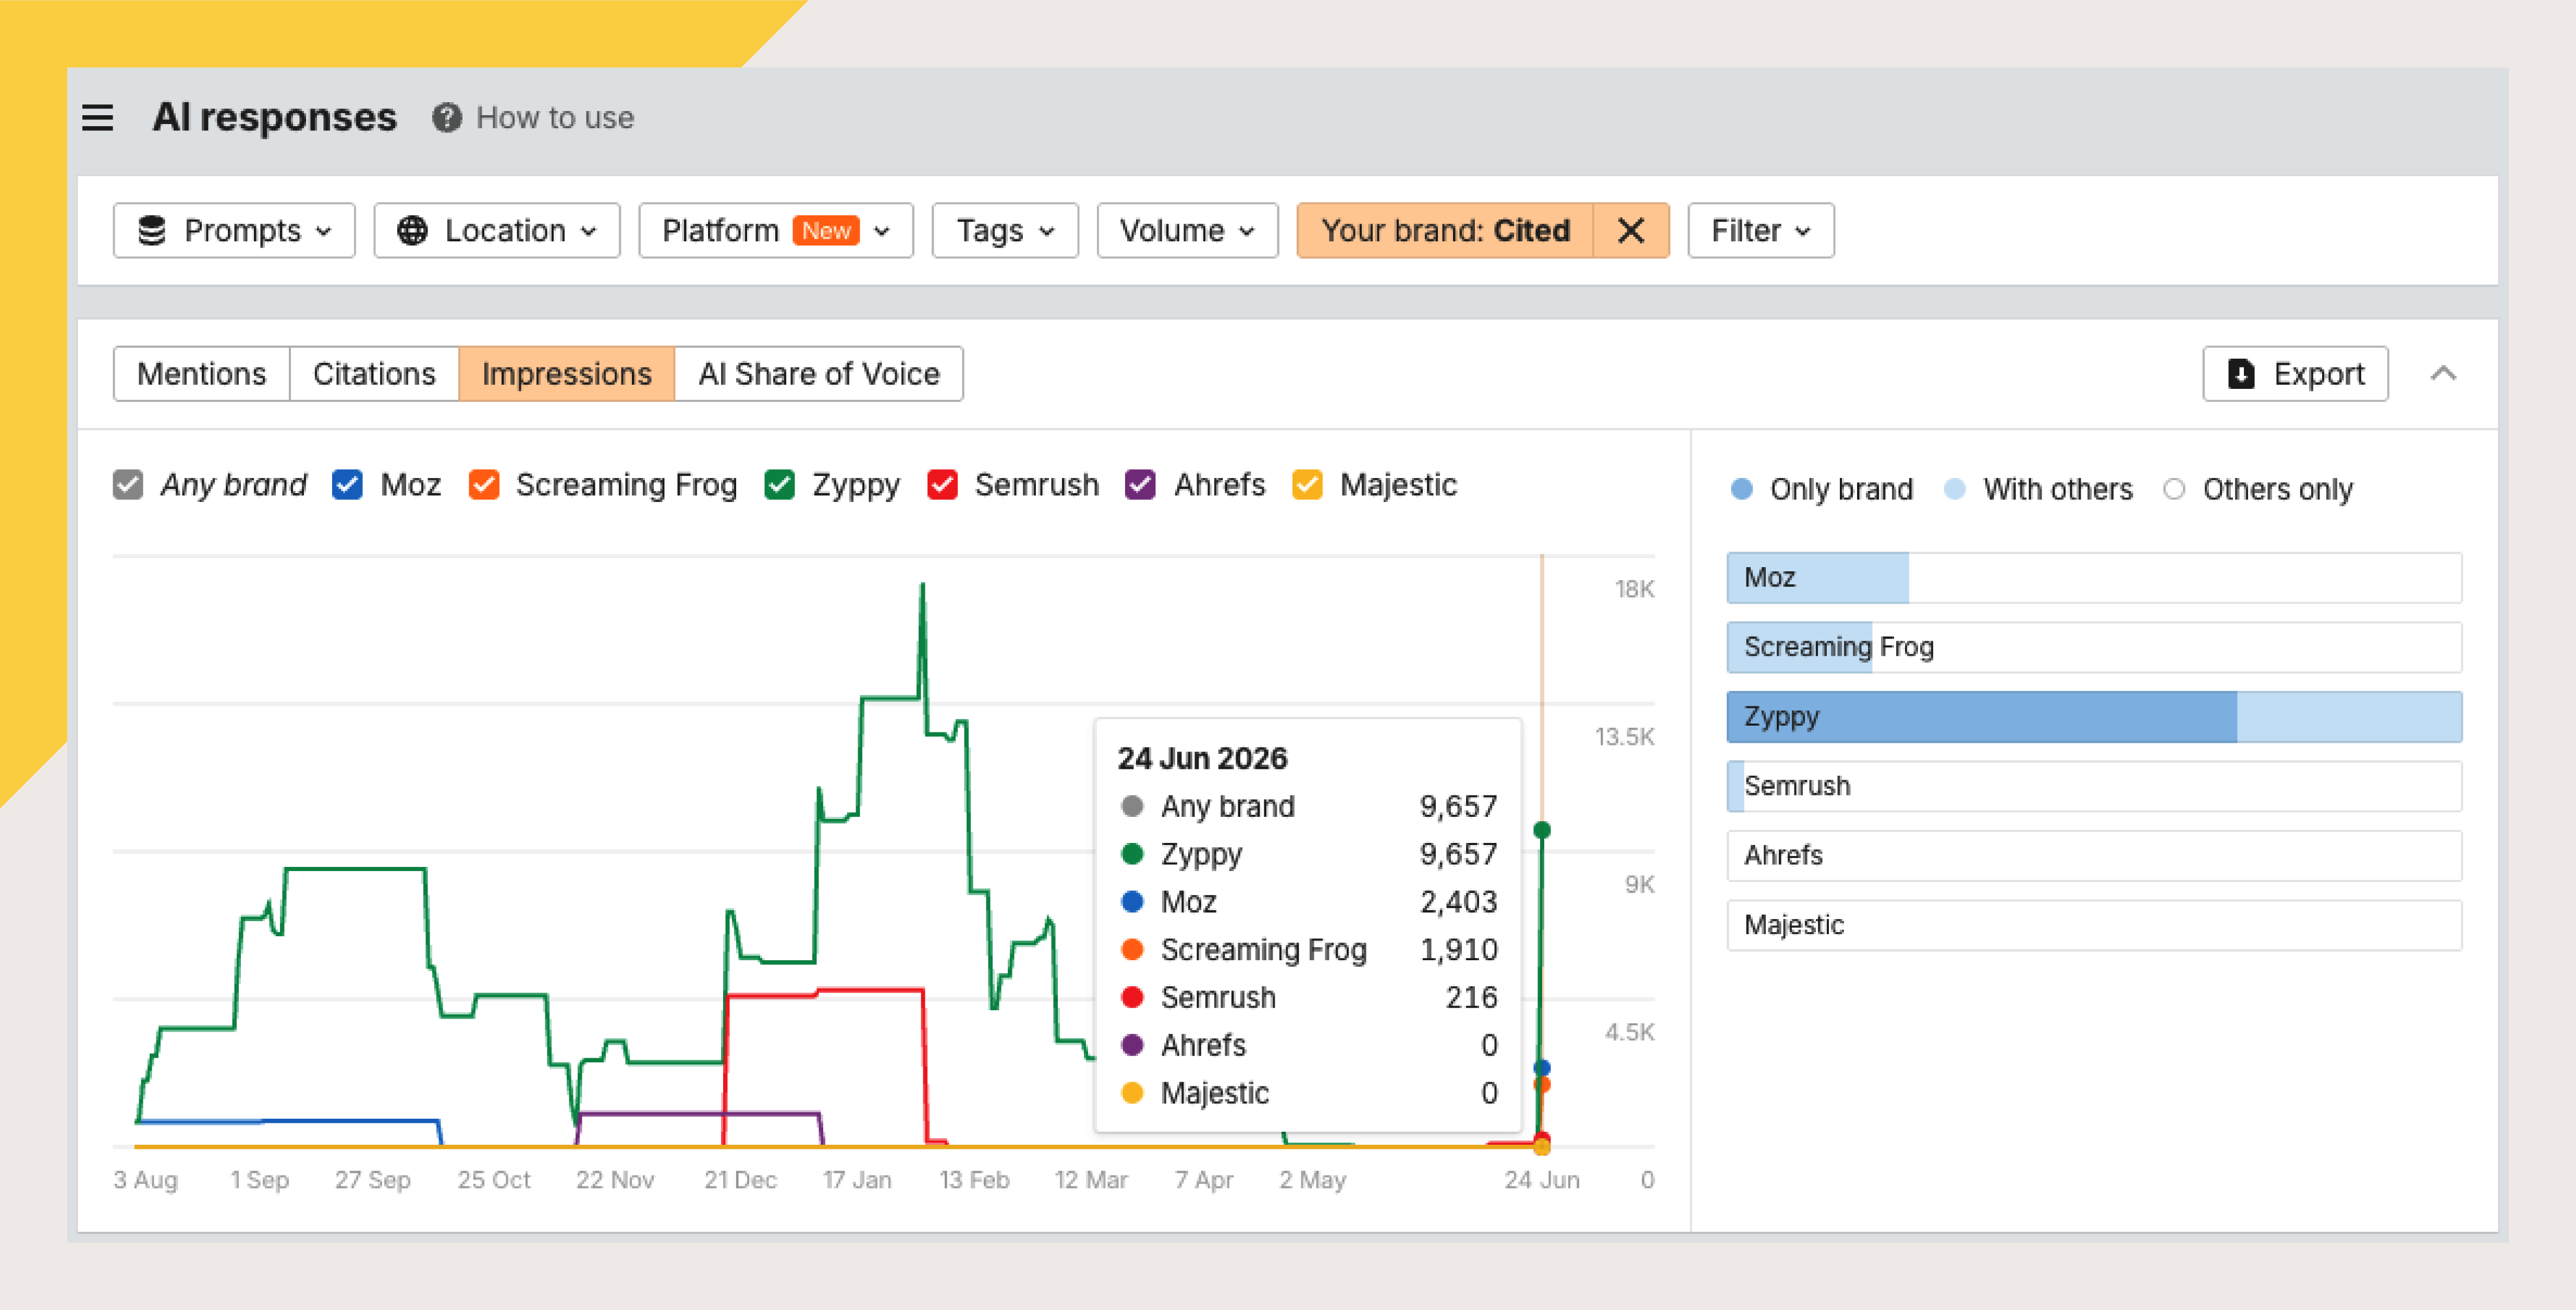Uncheck the Ahrefs checkbox
The image size is (2576, 1310).
1140,485
